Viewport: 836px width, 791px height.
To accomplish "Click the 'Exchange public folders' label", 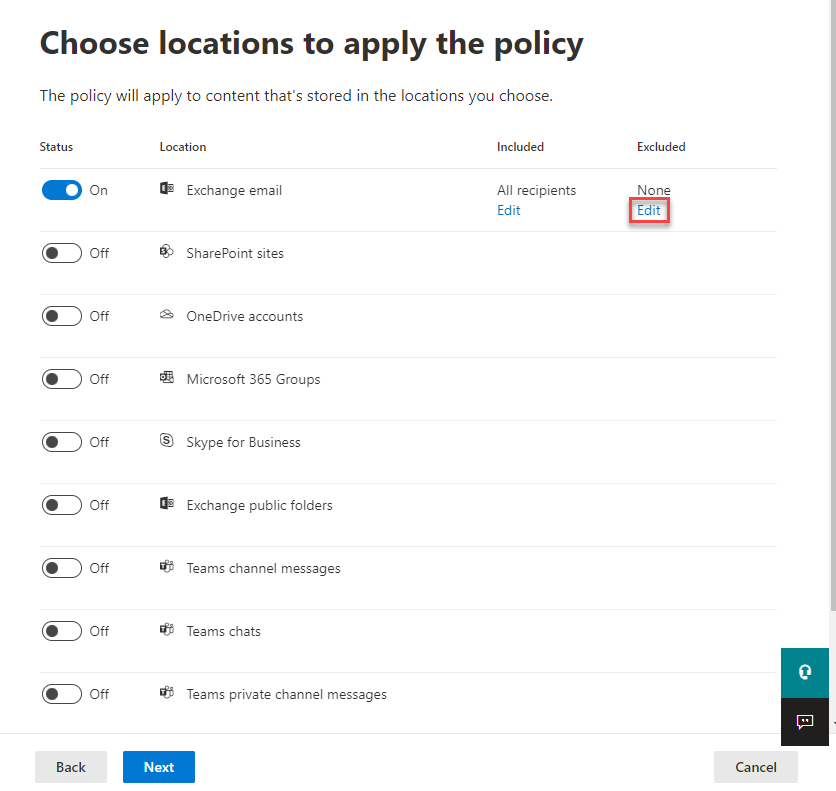I will coord(260,505).
